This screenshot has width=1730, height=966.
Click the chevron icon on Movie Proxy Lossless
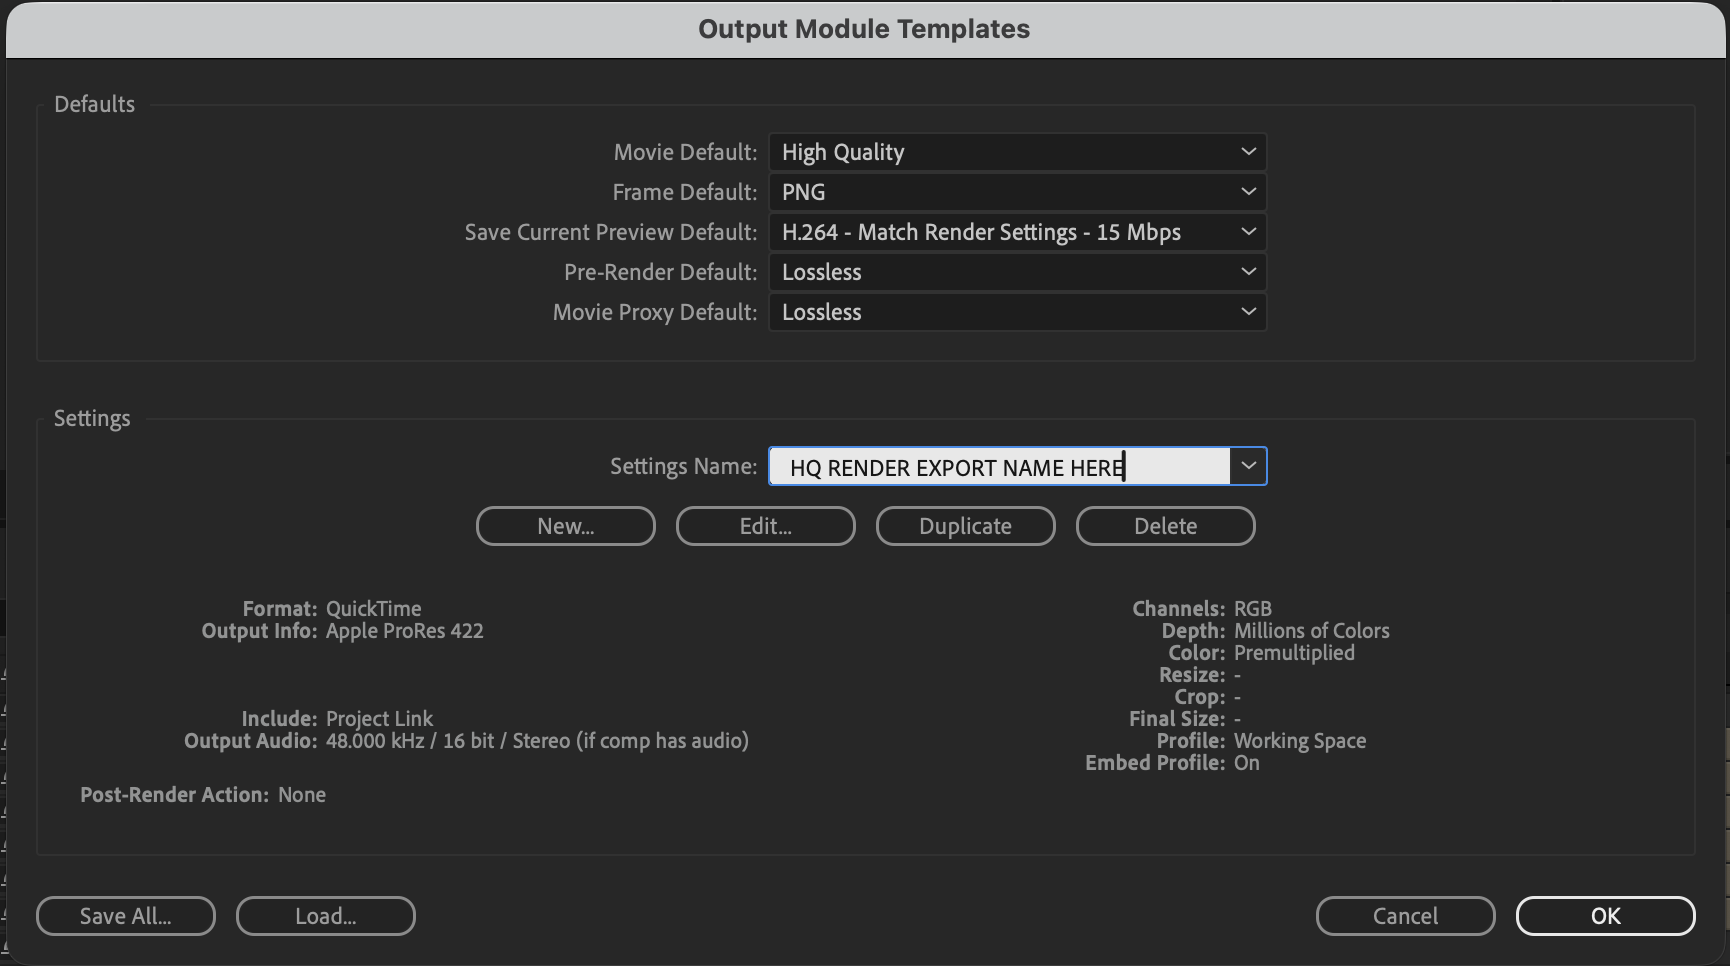[x=1247, y=311]
